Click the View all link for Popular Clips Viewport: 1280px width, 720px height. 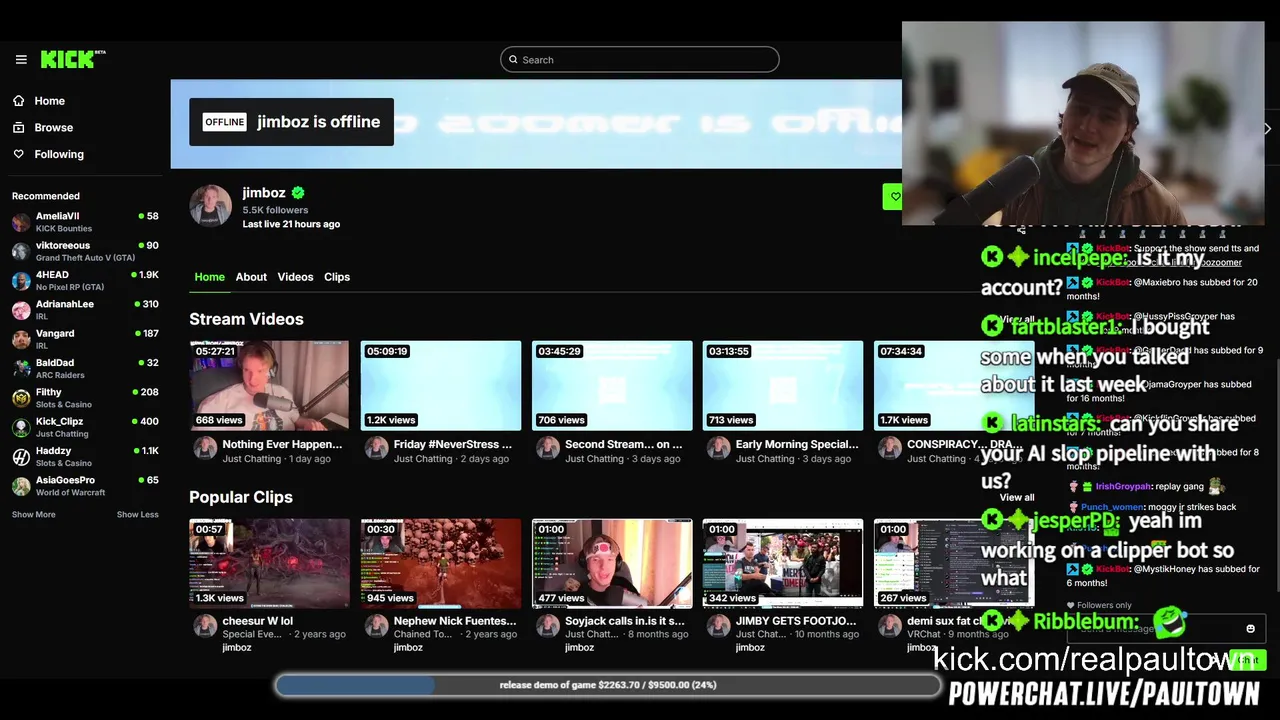point(1017,497)
